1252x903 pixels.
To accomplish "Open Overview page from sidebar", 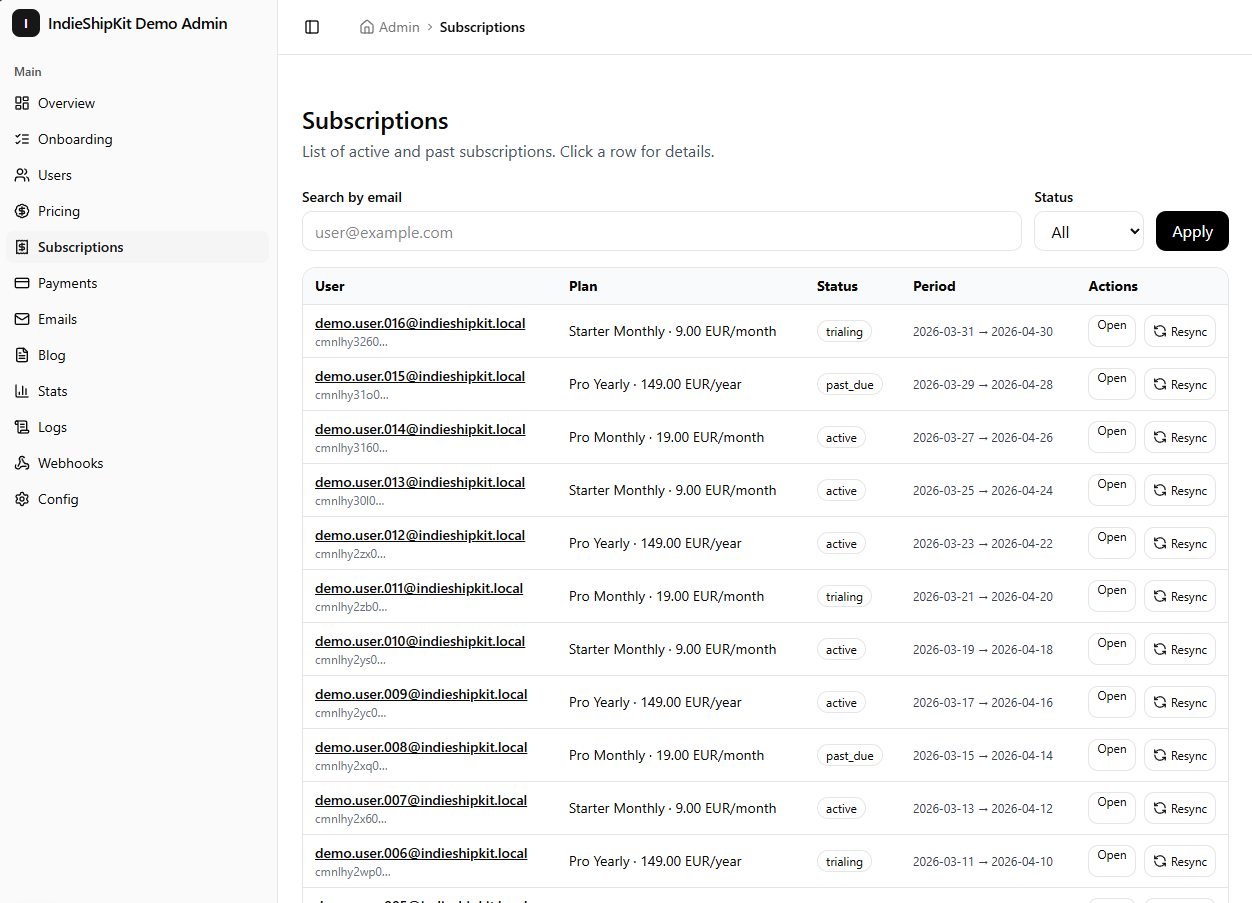I will (x=138, y=103).
